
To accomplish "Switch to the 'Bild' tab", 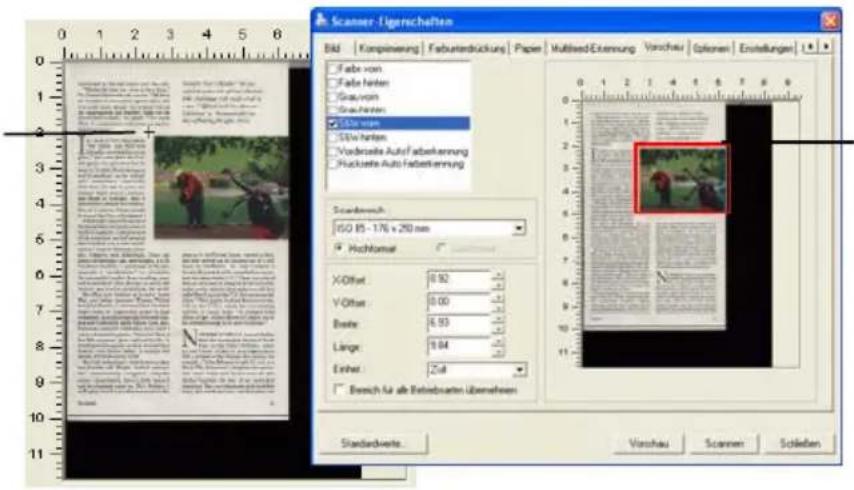I will (332, 48).
